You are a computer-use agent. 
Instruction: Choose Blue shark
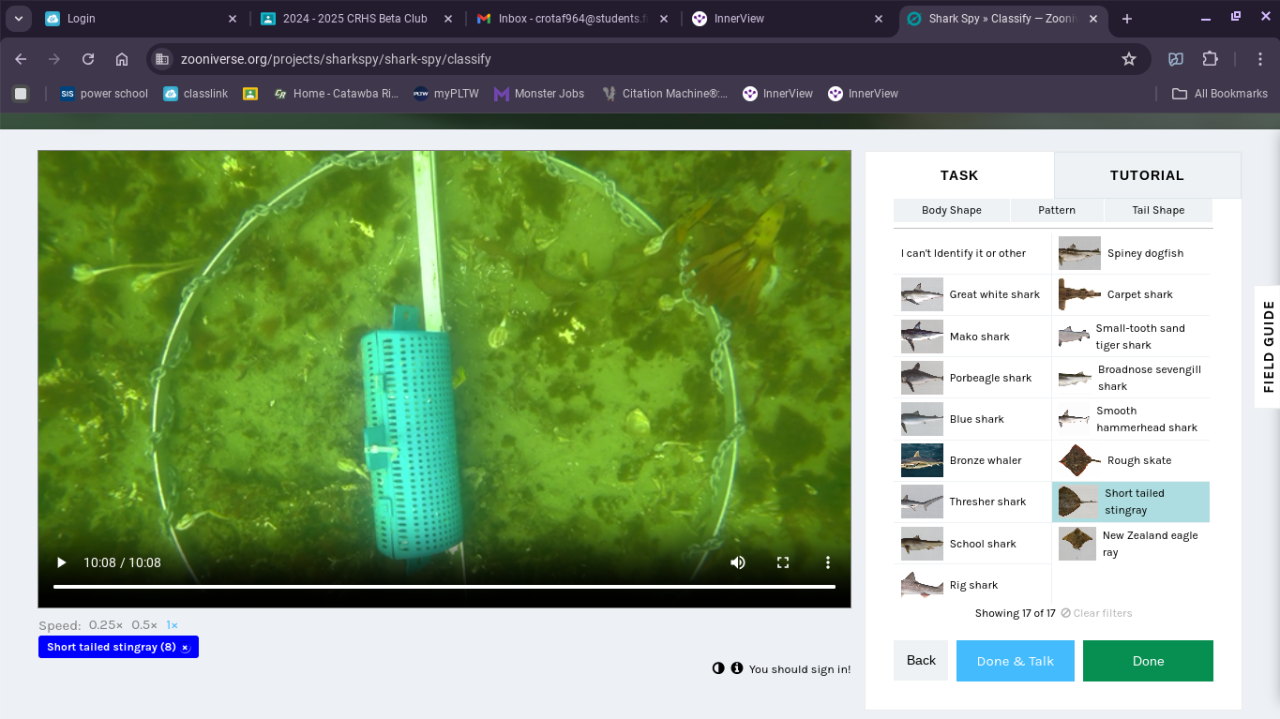pos(972,419)
